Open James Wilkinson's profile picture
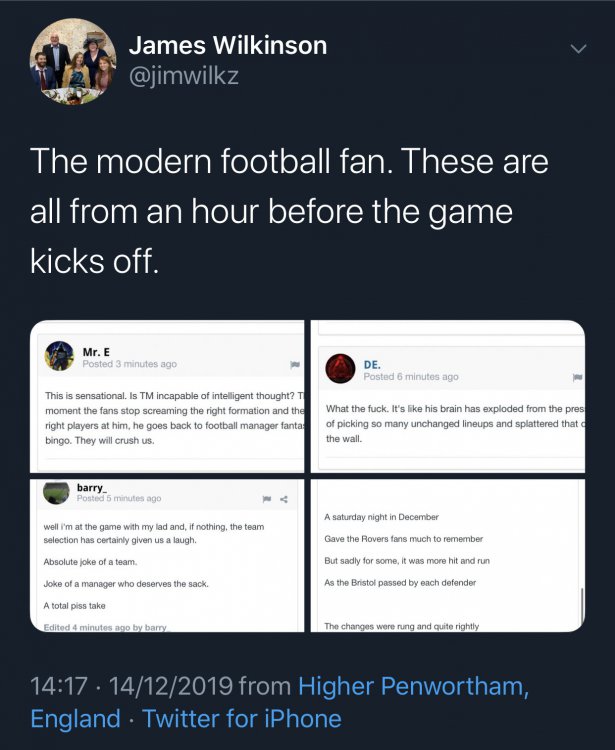Image resolution: width=615 pixels, height=750 pixels. point(73,62)
